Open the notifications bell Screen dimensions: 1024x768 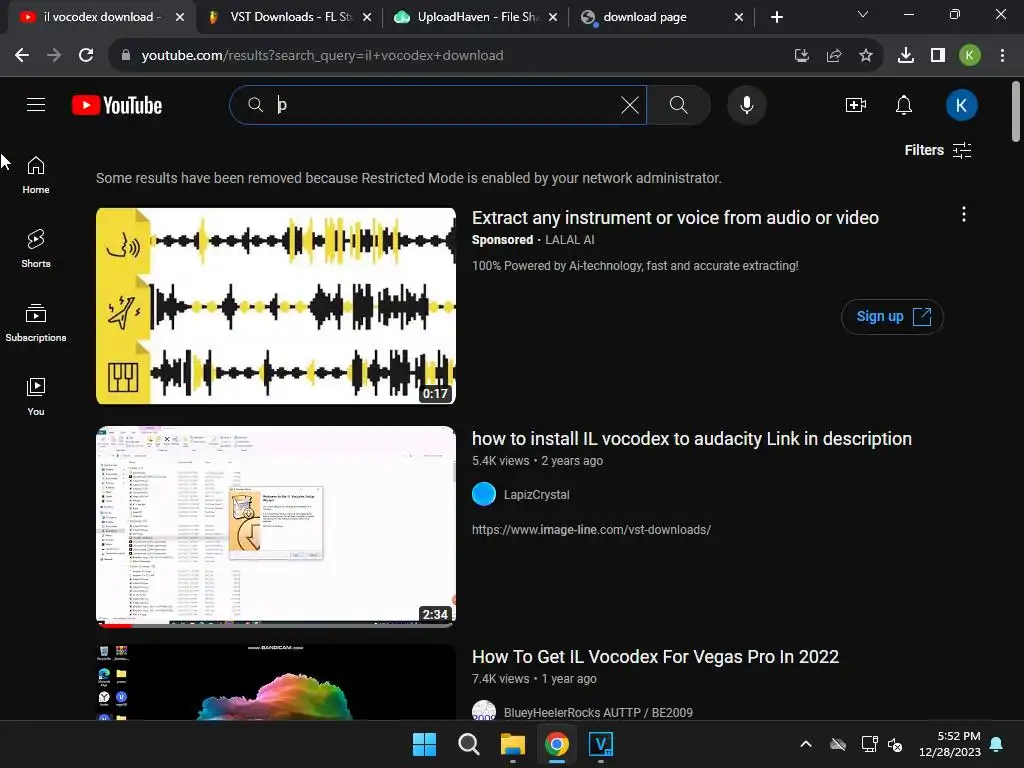(x=904, y=105)
